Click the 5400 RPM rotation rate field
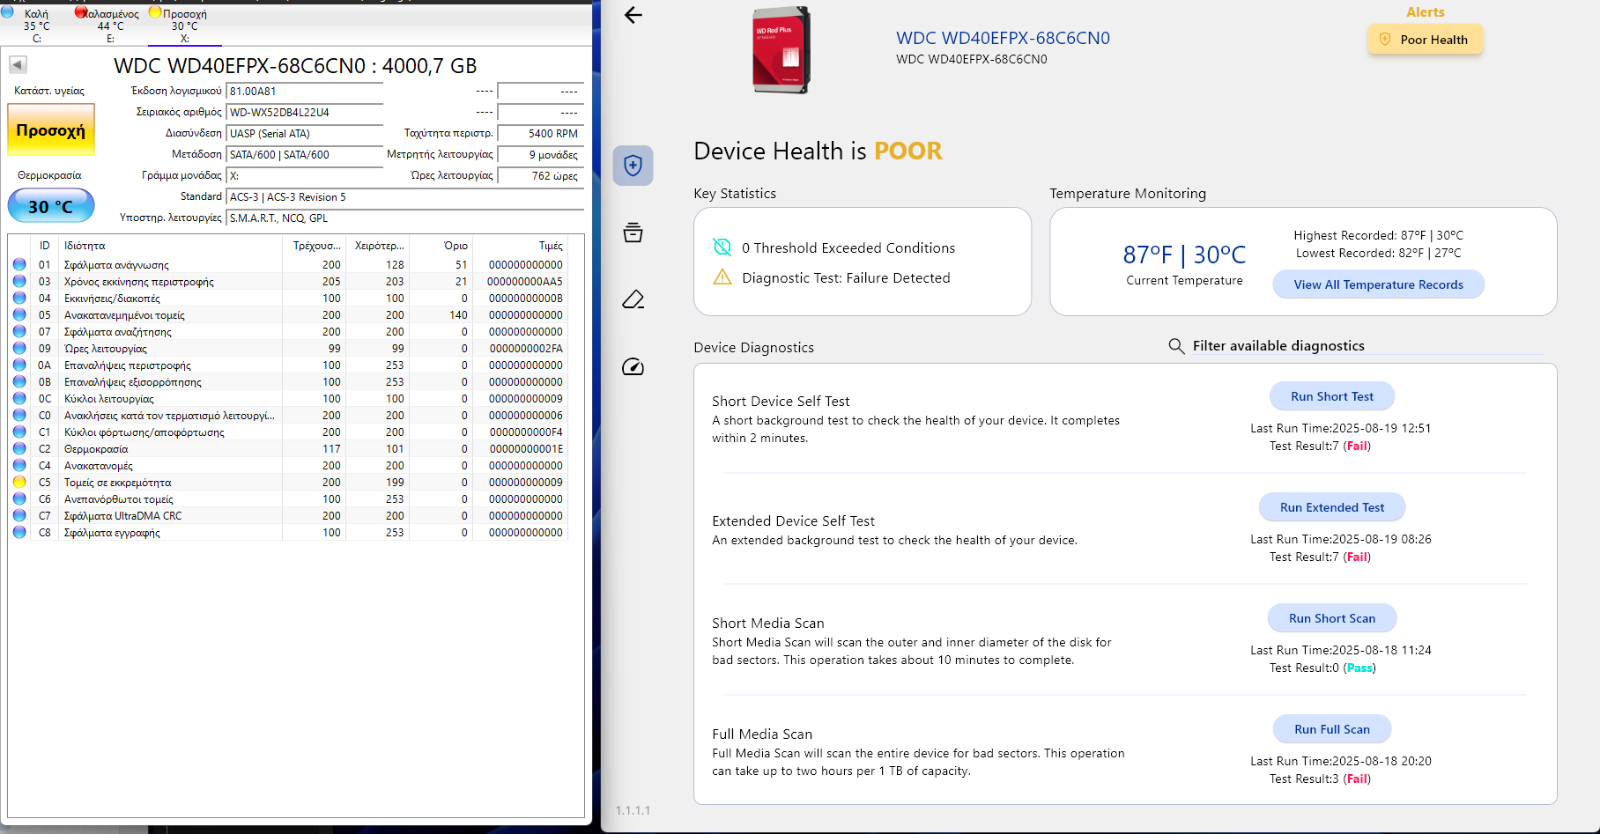 point(541,133)
